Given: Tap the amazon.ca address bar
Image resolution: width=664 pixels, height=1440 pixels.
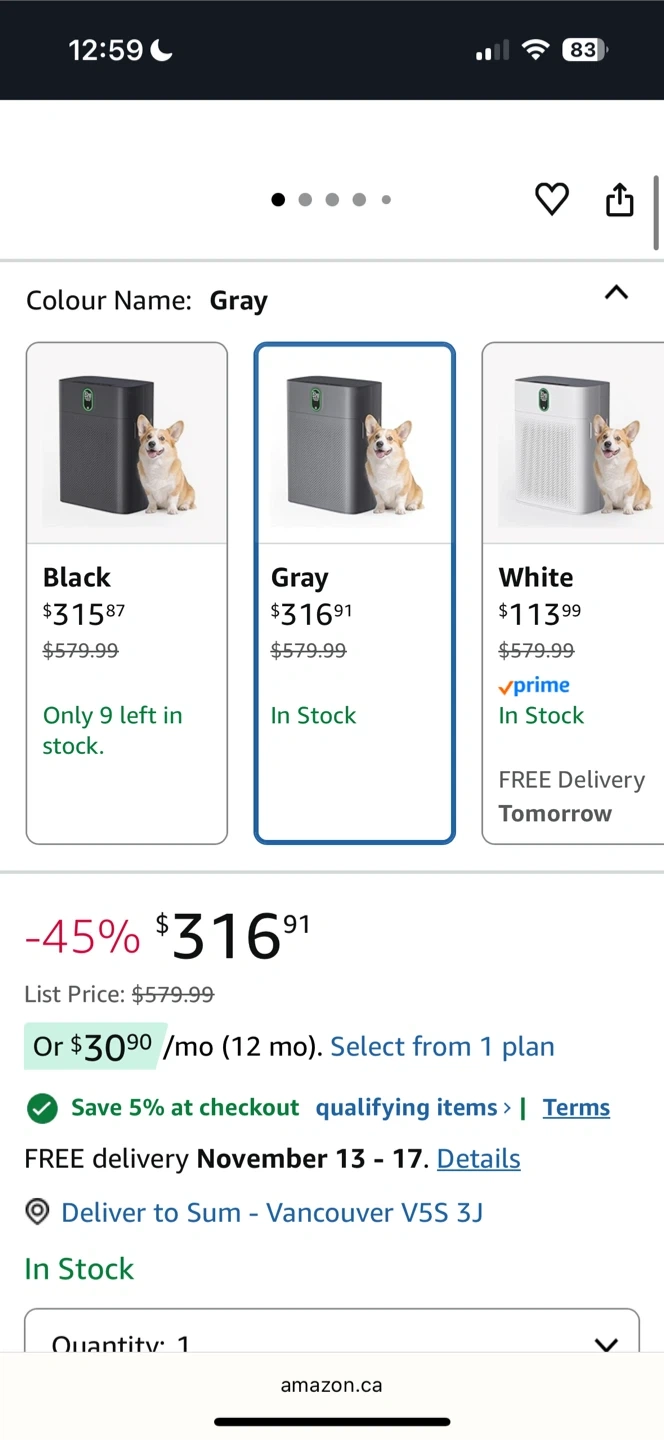Looking at the screenshot, I should click(331, 1385).
